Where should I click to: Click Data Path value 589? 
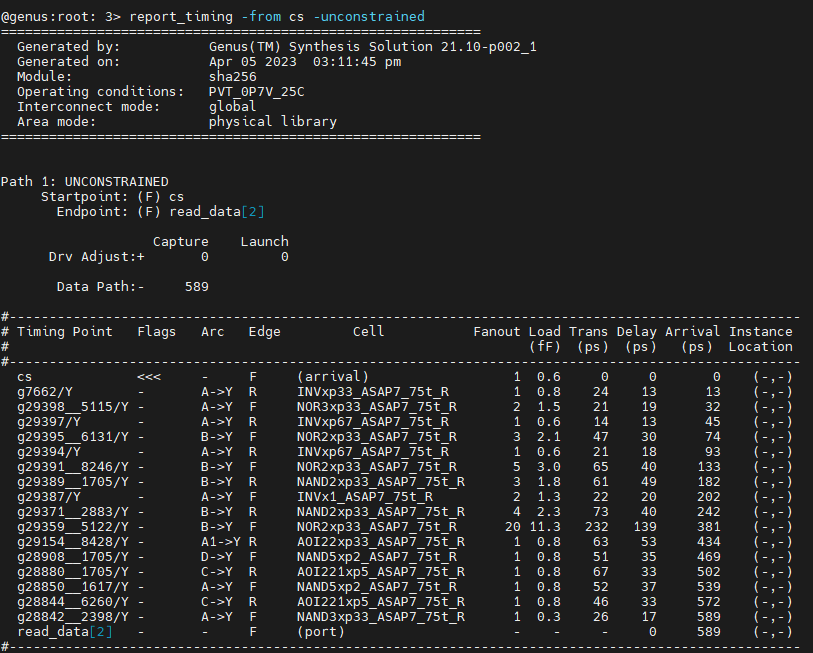pos(197,287)
